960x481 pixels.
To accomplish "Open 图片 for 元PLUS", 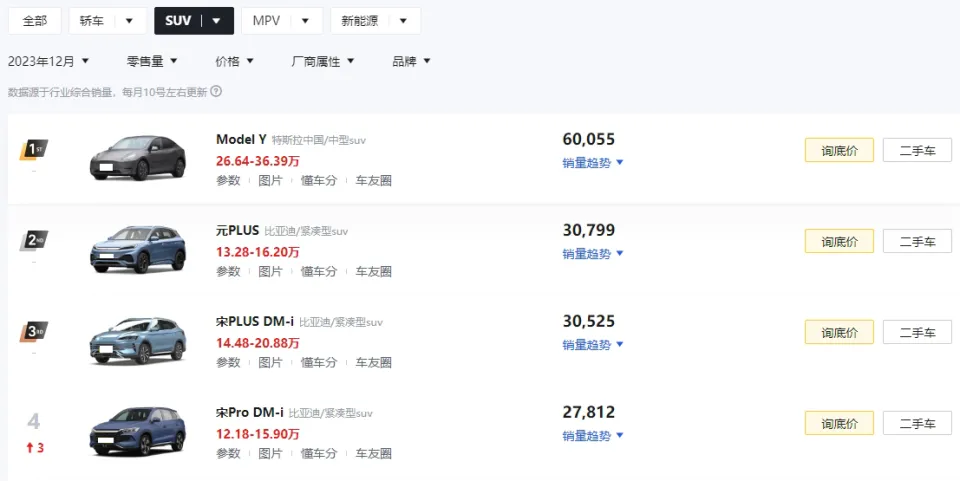I will pos(270,271).
